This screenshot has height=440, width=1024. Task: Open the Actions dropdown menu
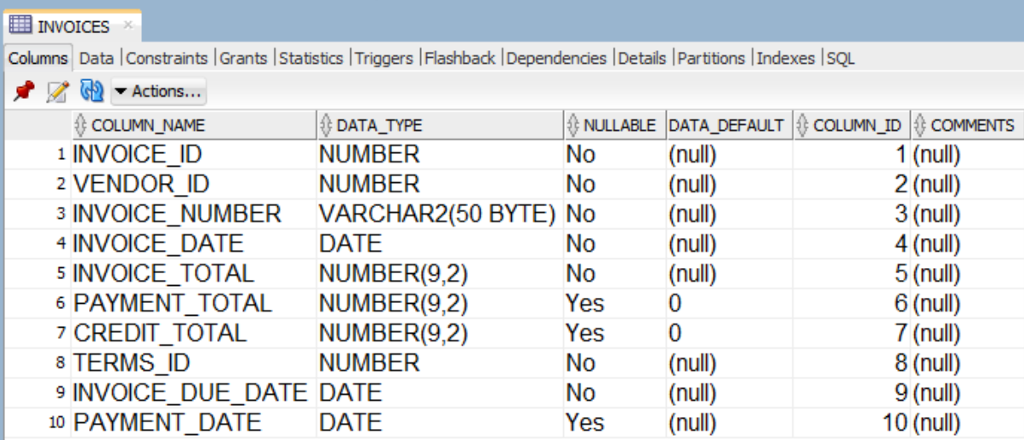pos(159,92)
